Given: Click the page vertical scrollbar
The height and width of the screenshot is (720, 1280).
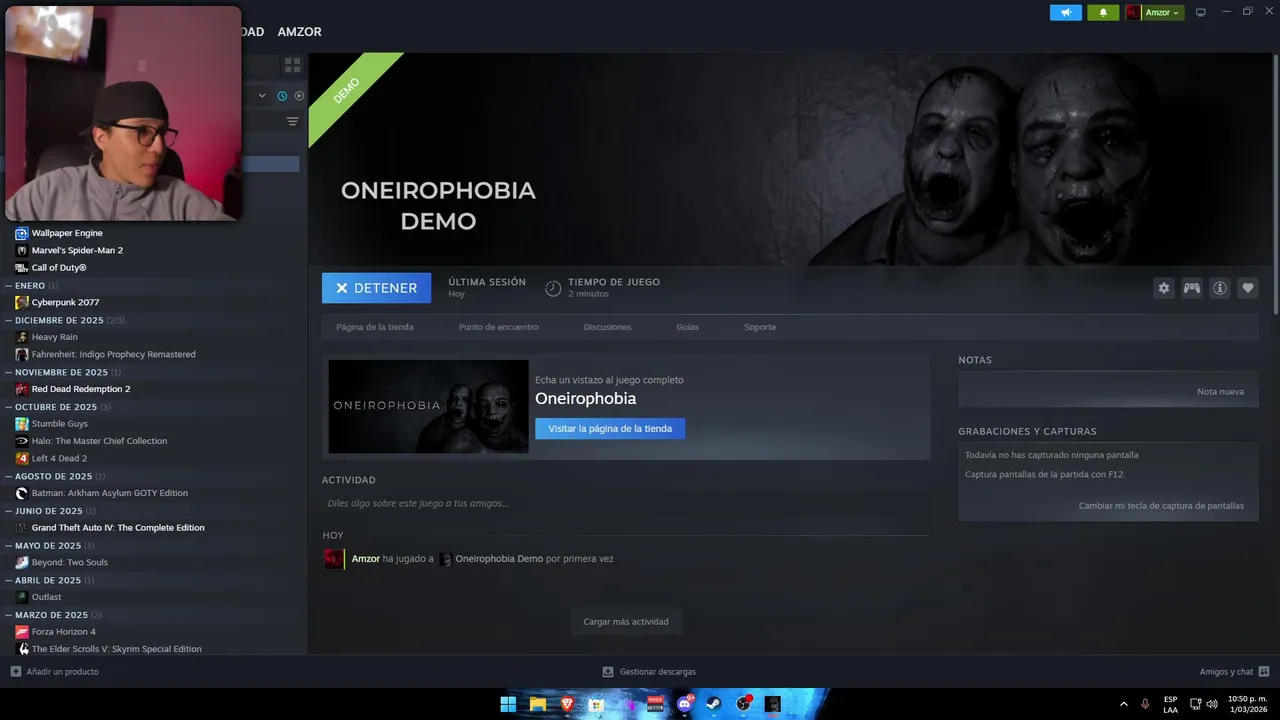Looking at the screenshot, I should [x=1275, y=185].
